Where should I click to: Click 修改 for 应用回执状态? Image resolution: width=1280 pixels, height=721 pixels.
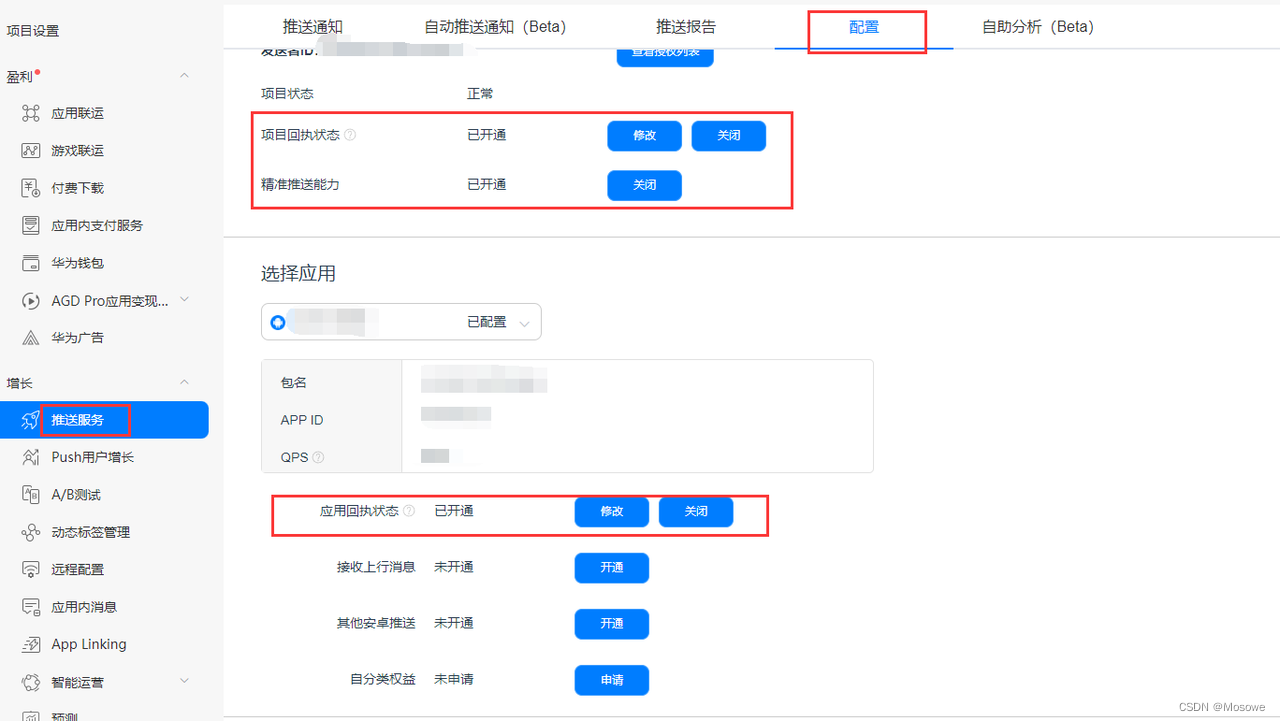[612, 512]
